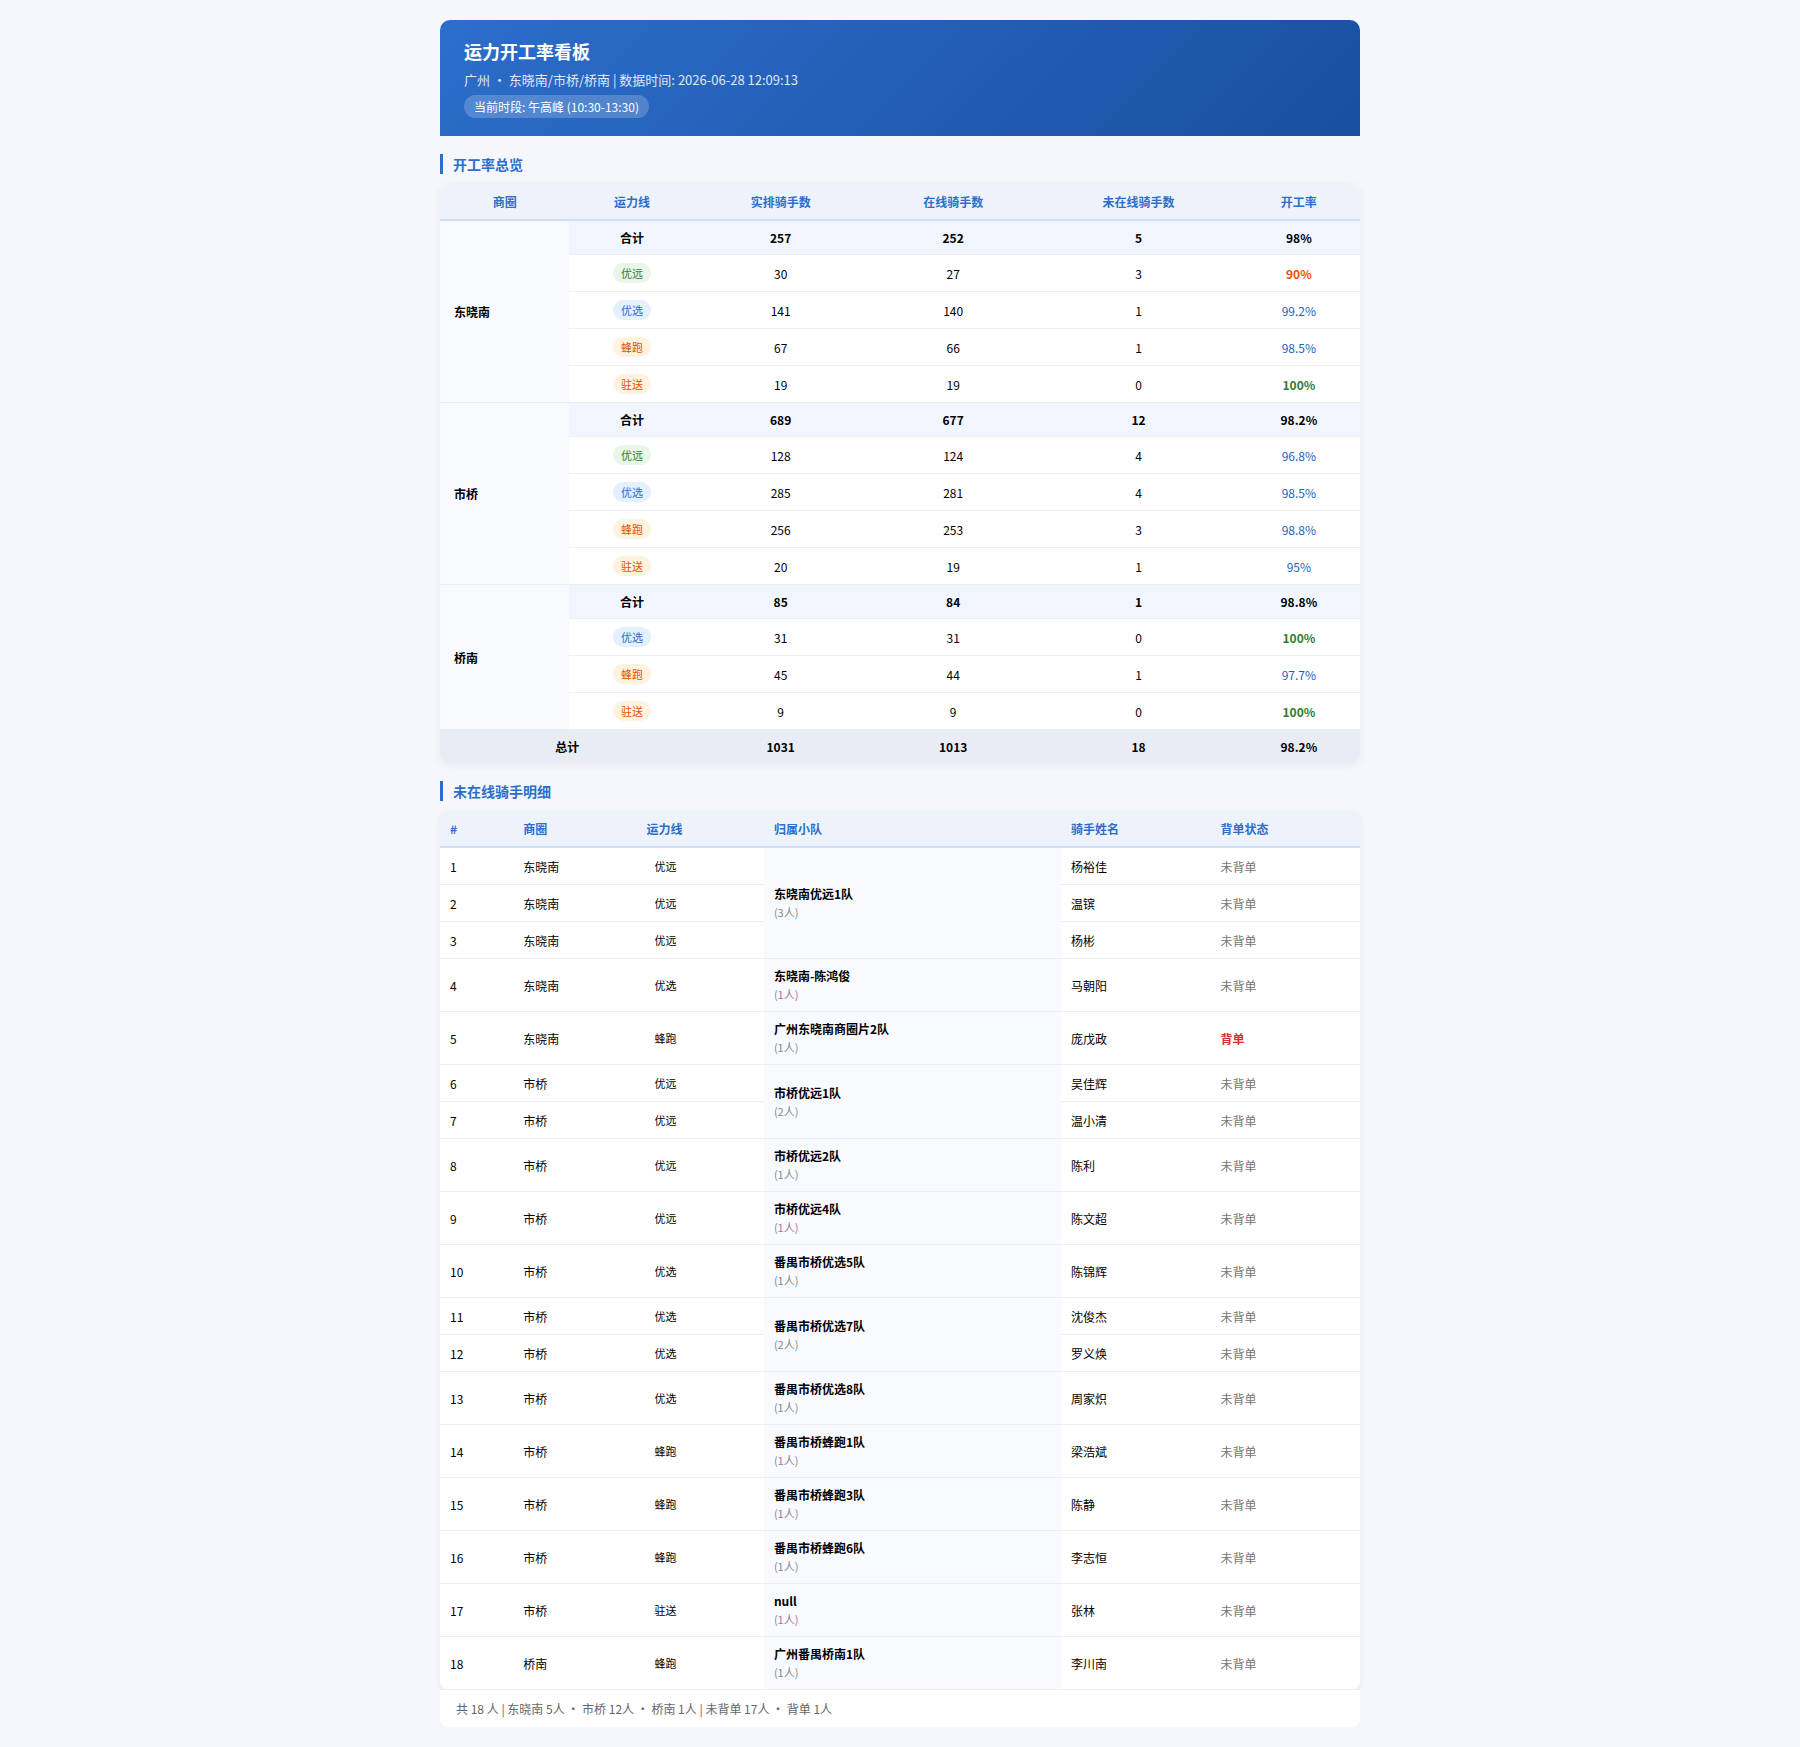
Task: Click the "蜂跑" tag in the 67-rider row
Action: (632, 348)
